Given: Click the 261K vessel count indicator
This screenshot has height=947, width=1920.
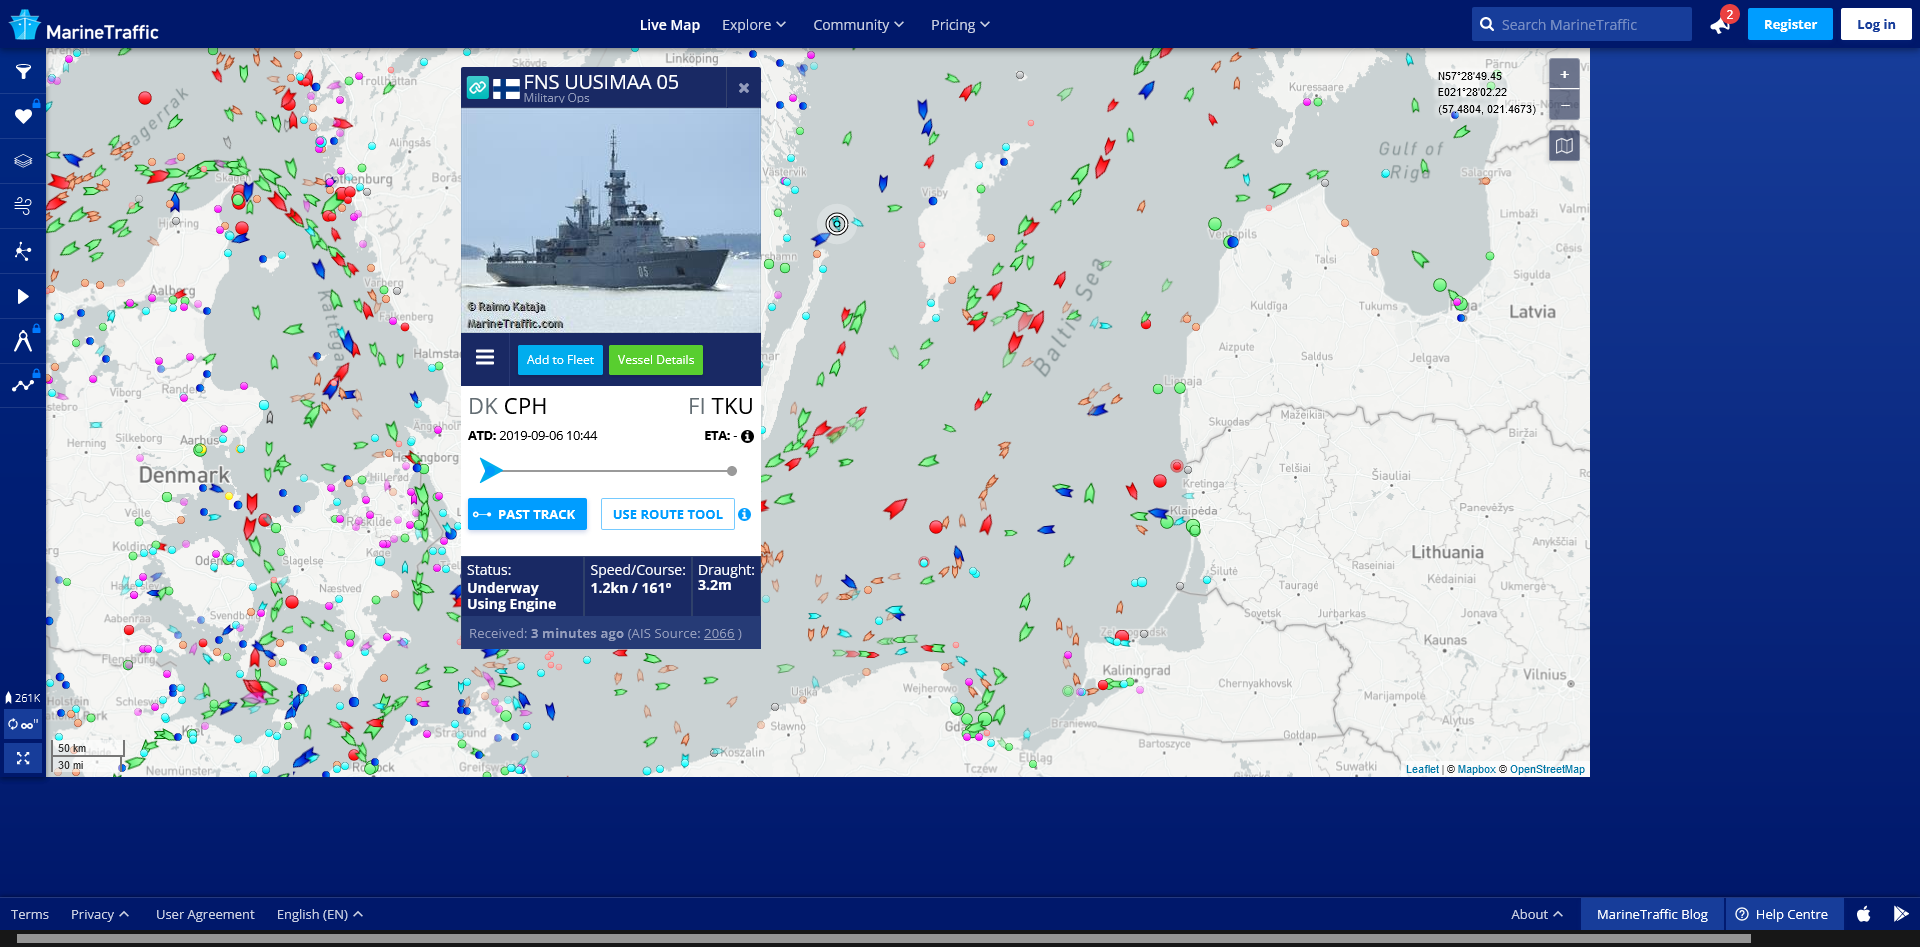Looking at the screenshot, I should (23, 698).
